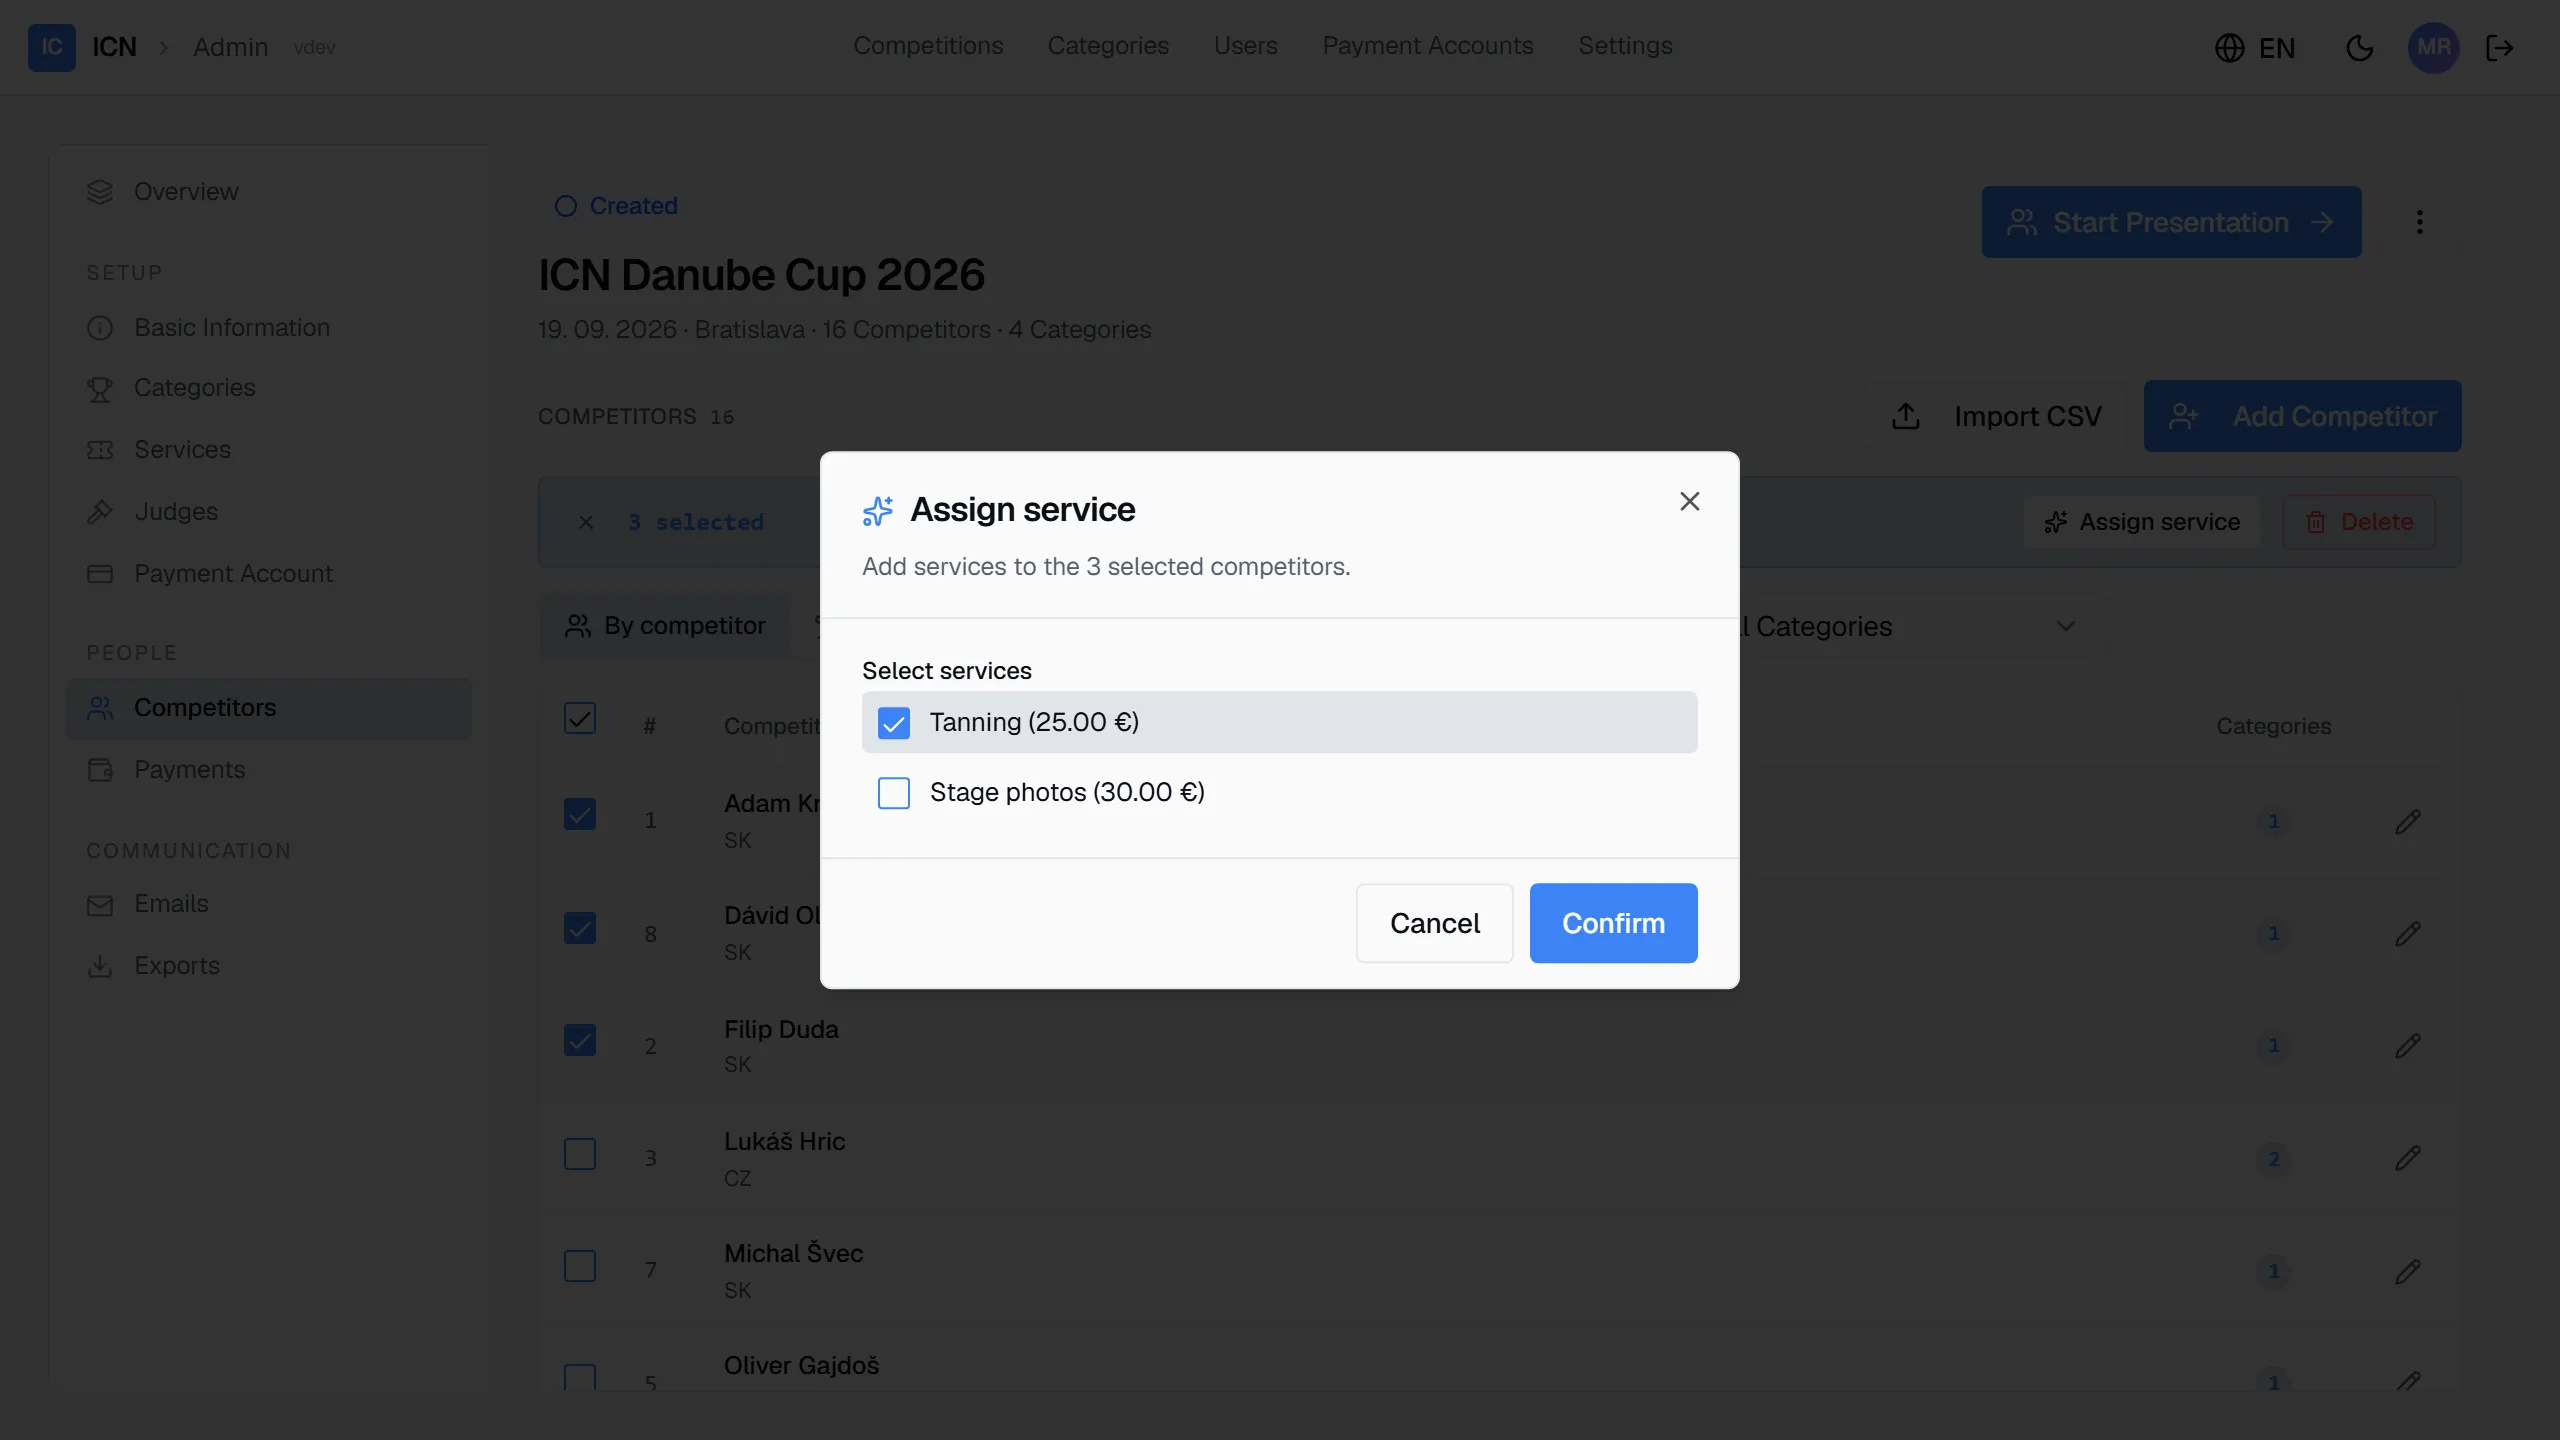Edit Dávid's row with pencil icon

pos(2407,933)
